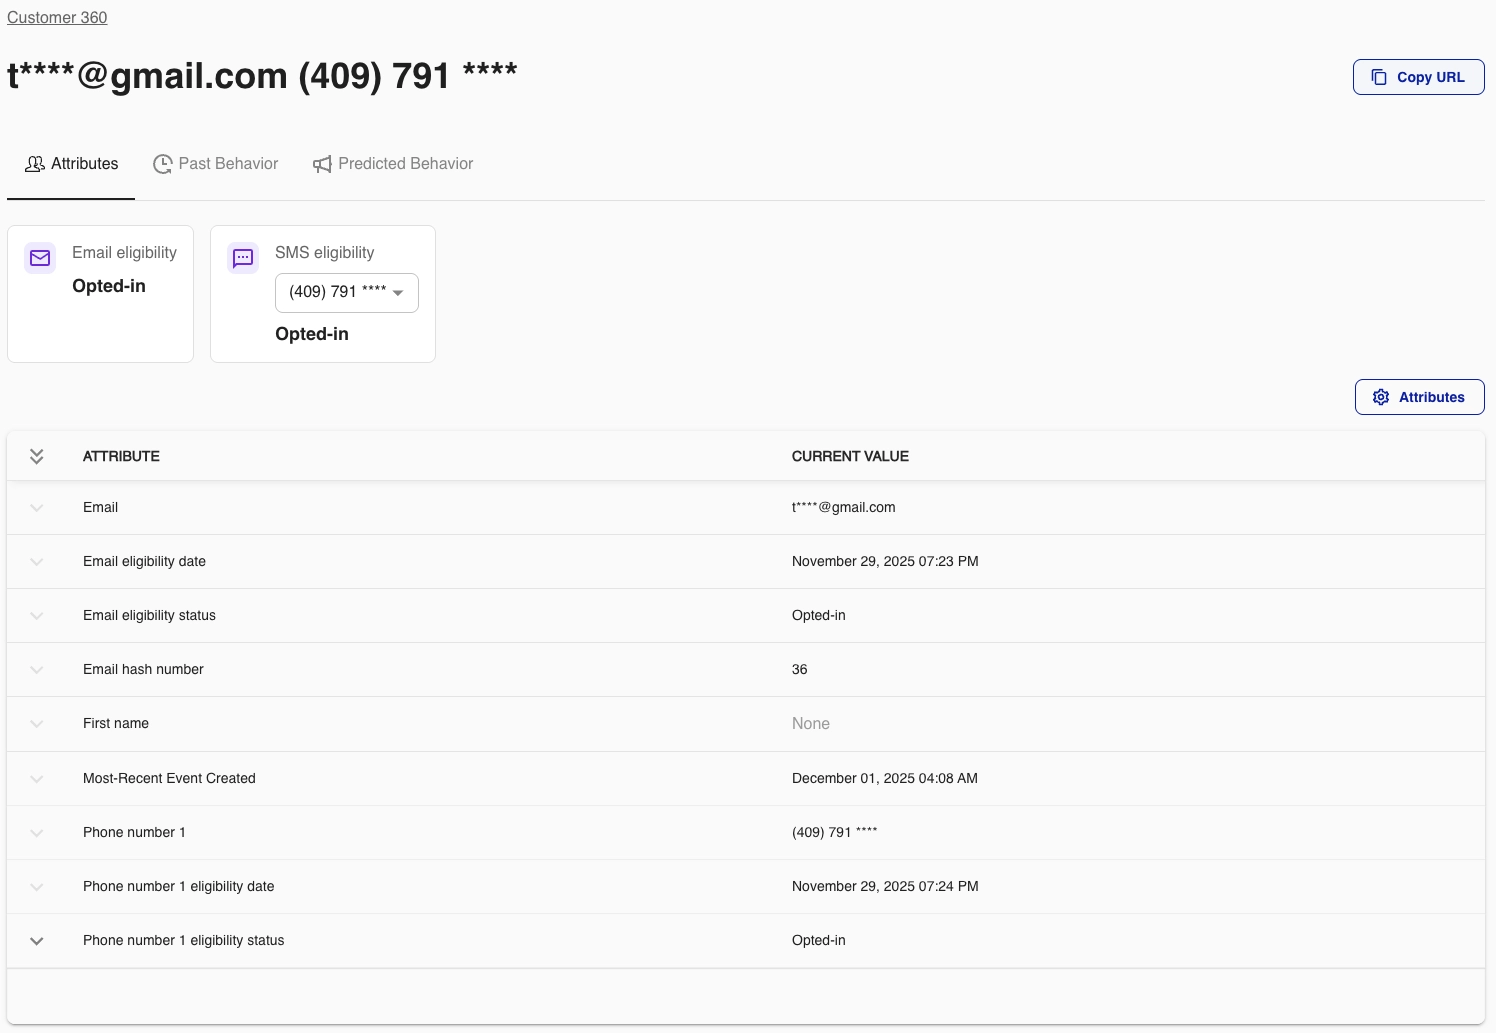
Task: Expand the Phone number 1 row
Action: click(x=36, y=833)
